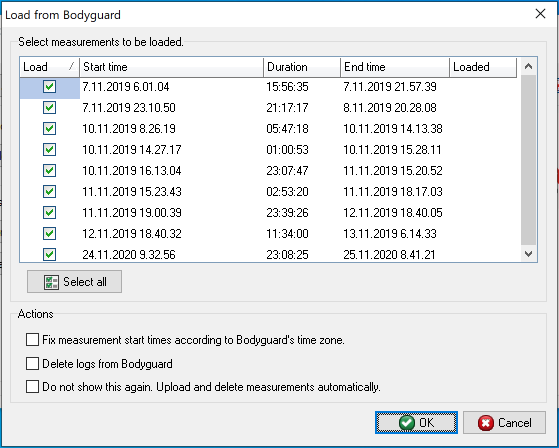Enable Delete logs from Bodyguard
Screen dimensions: 559x448
coord(32,364)
